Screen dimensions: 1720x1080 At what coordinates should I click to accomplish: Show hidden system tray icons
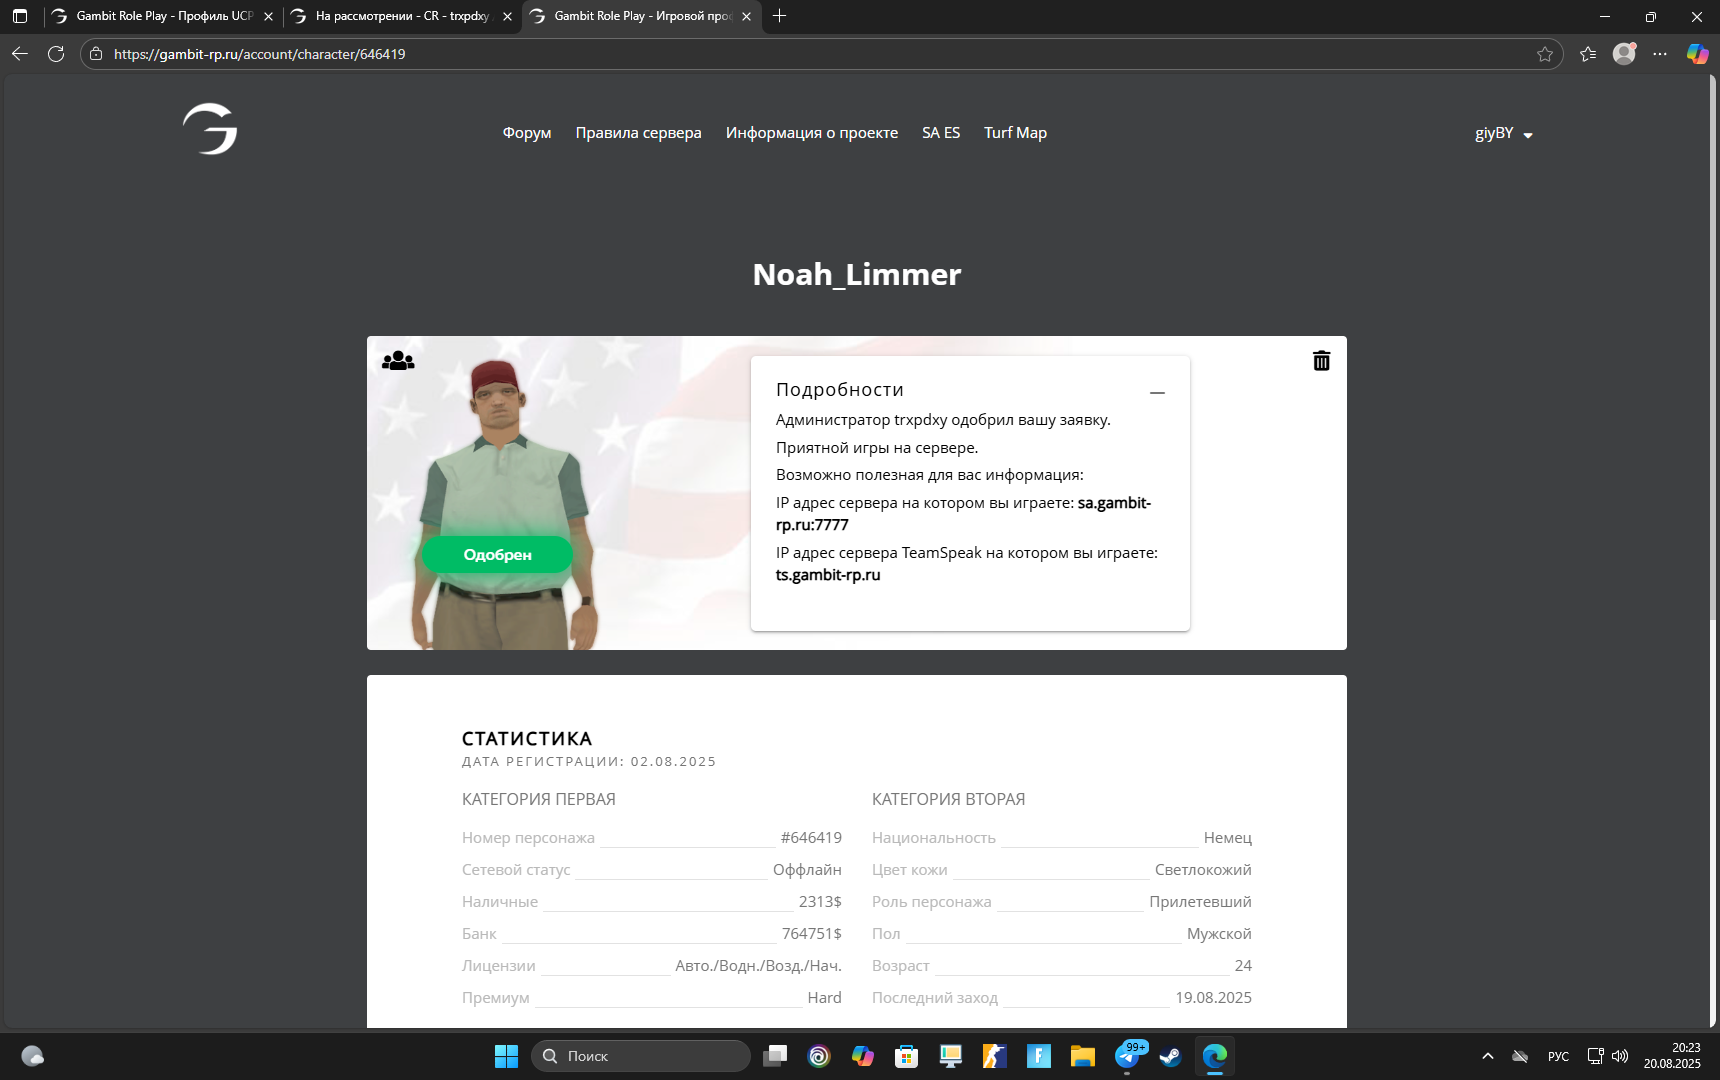1487,1056
